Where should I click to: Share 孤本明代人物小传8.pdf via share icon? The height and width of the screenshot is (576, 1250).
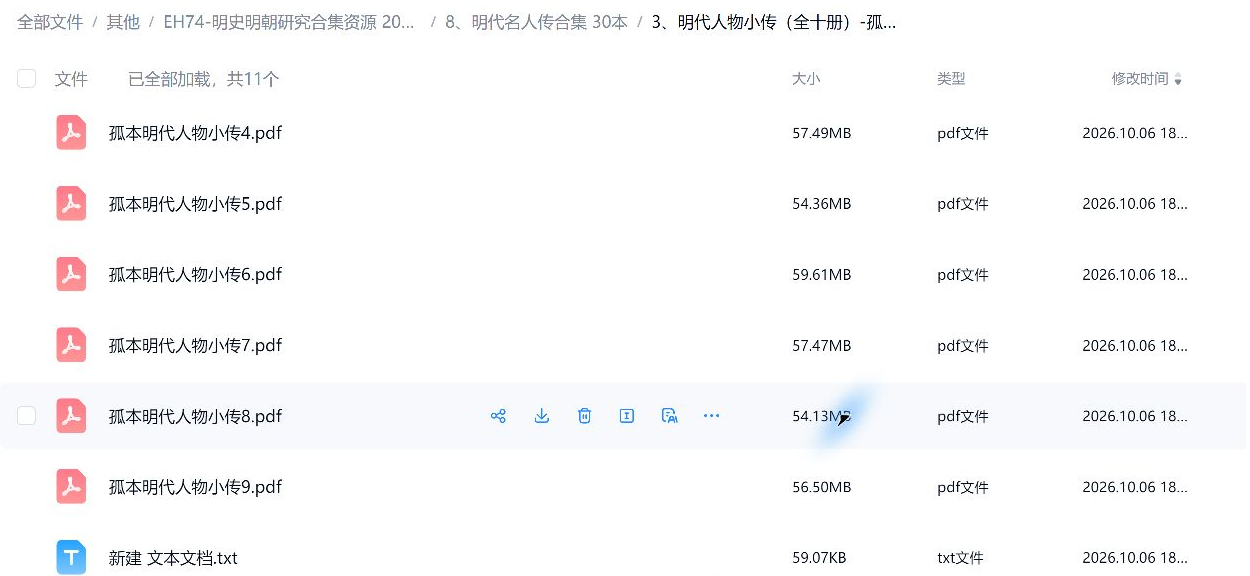click(x=498, y=416)
